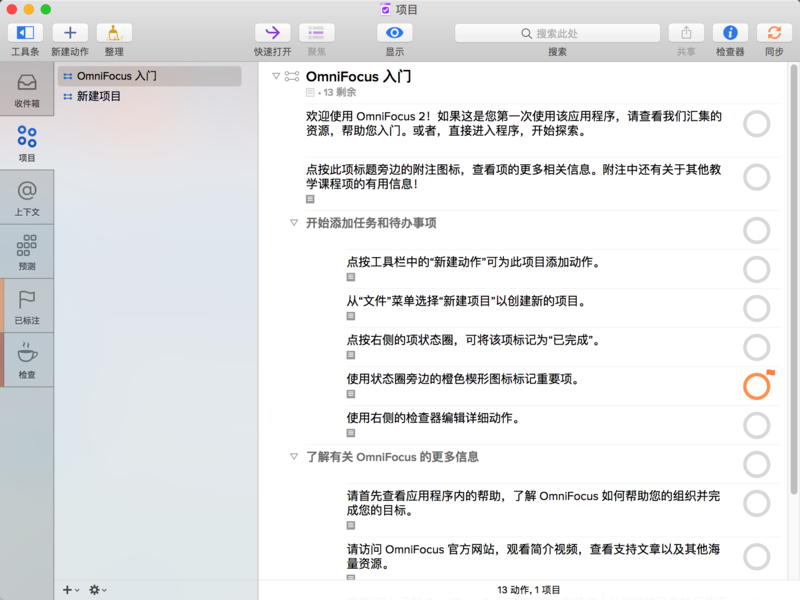Open note icon under 请首先查看应用程序内的帮助 item
The image size is (800, 600).
(351, 526)
